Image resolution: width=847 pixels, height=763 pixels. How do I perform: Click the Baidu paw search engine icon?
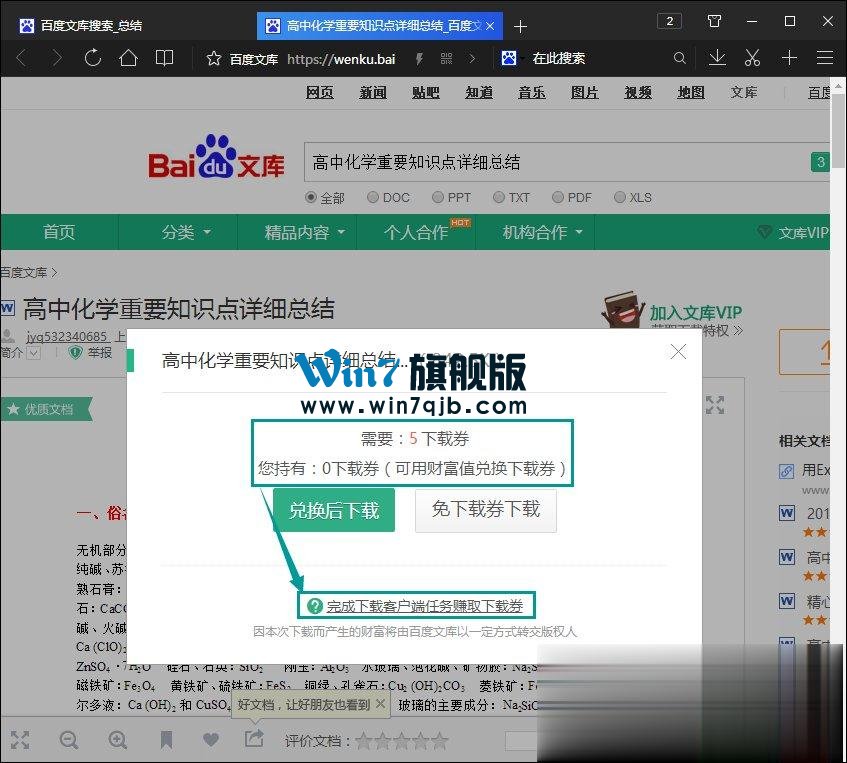(x=509, y=58)
